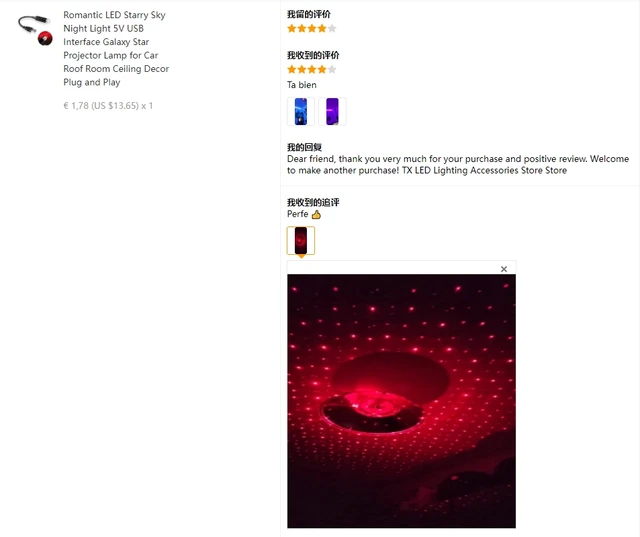Viewport: 640px width, 537px height.
Task: Click the 我的回复 heading
Action: pyautogui.click(x=304, y=147)
